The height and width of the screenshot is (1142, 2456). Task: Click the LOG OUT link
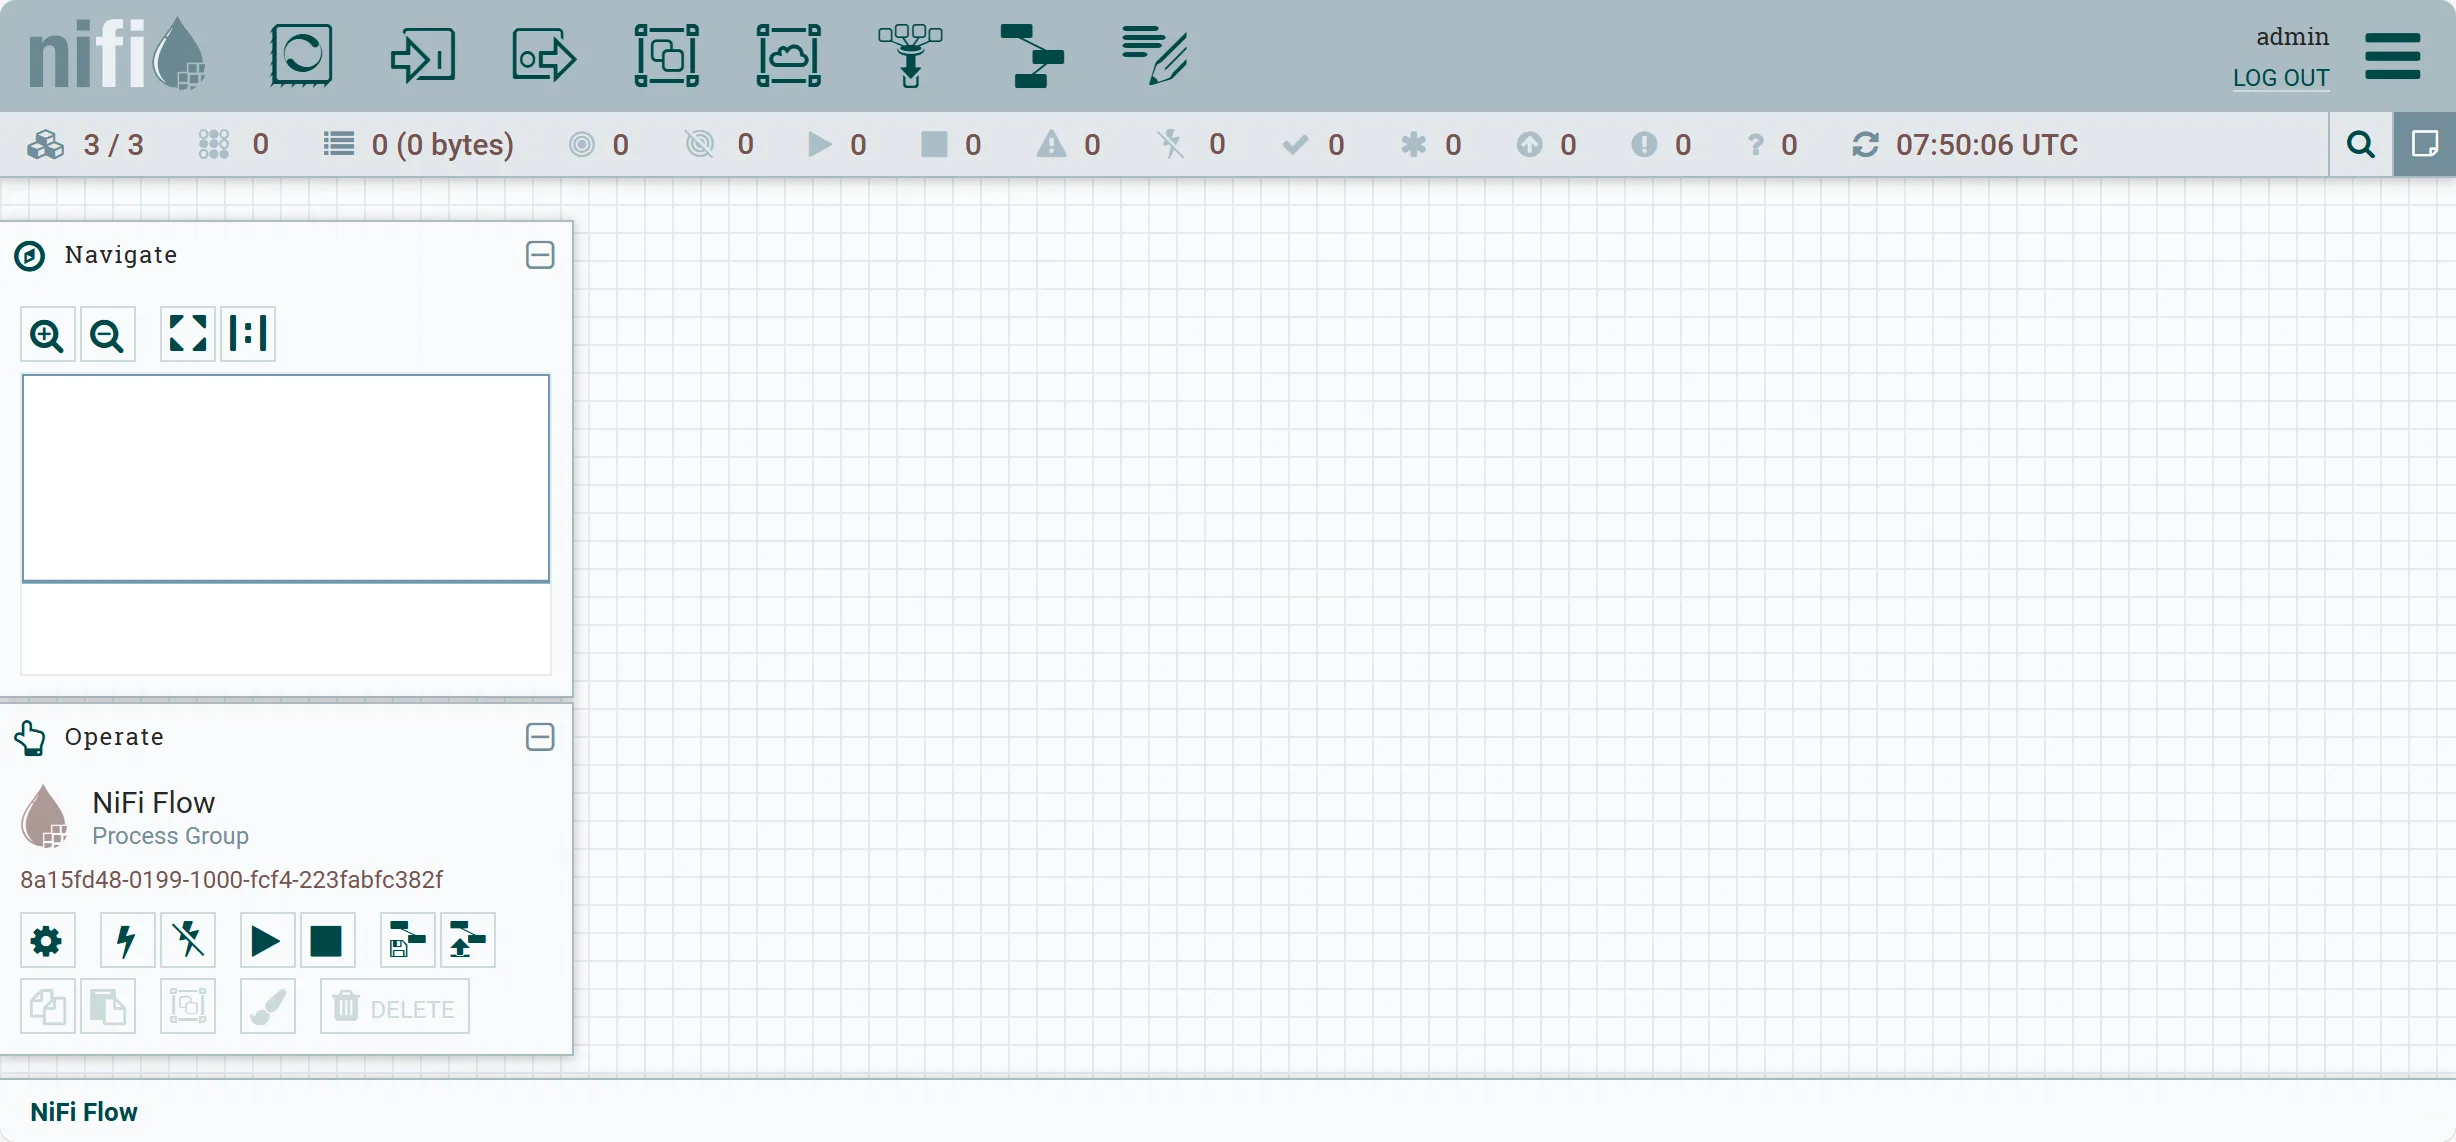[x=2281, y=78]
